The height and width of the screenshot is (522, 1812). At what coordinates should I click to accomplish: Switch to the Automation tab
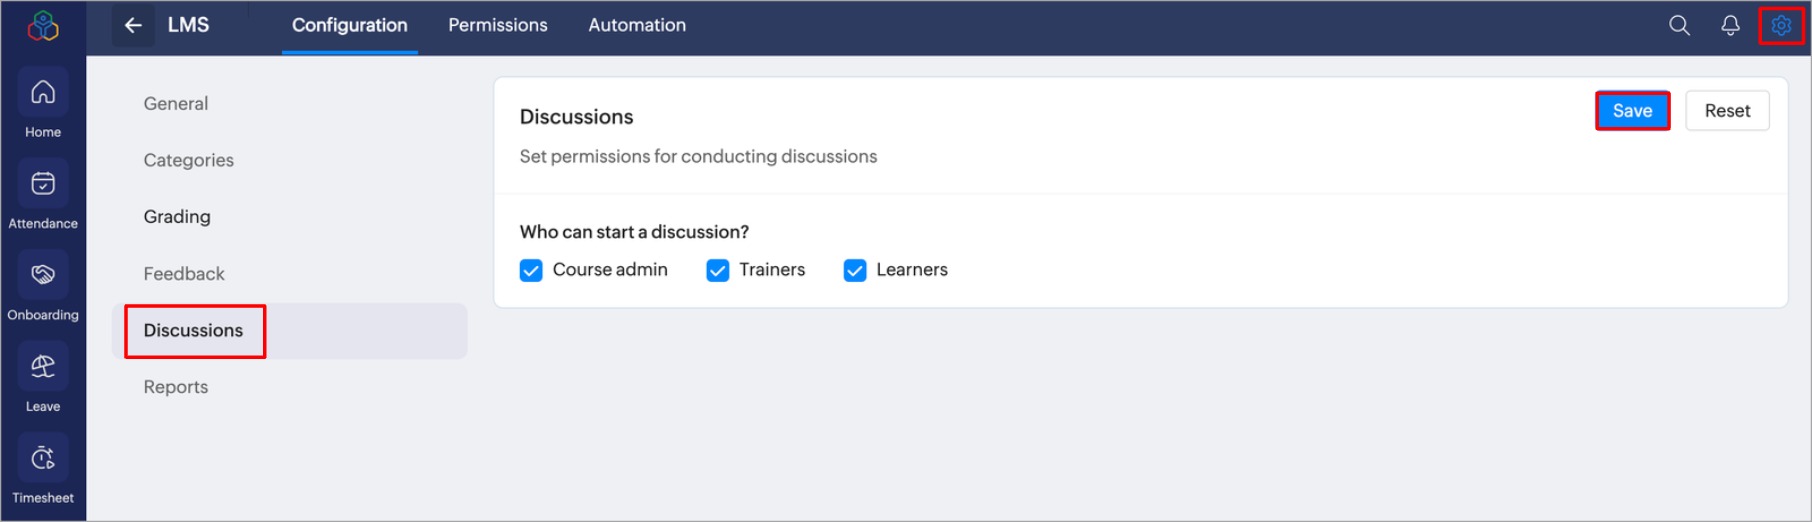pos(637,26)
